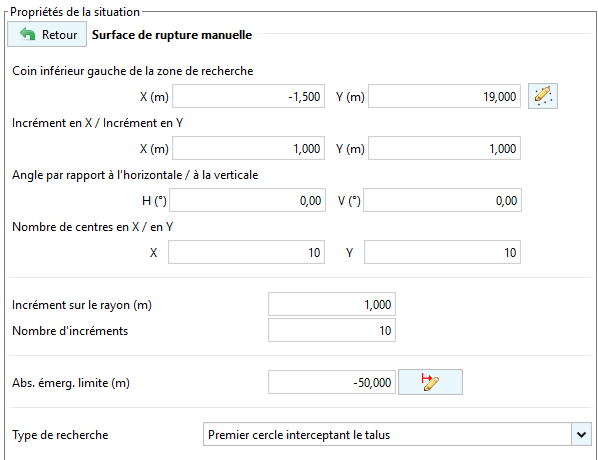Viewport: 598px width, 460px height.
Task: Click the vertical angle V (°) field
Action: point(442,200)
